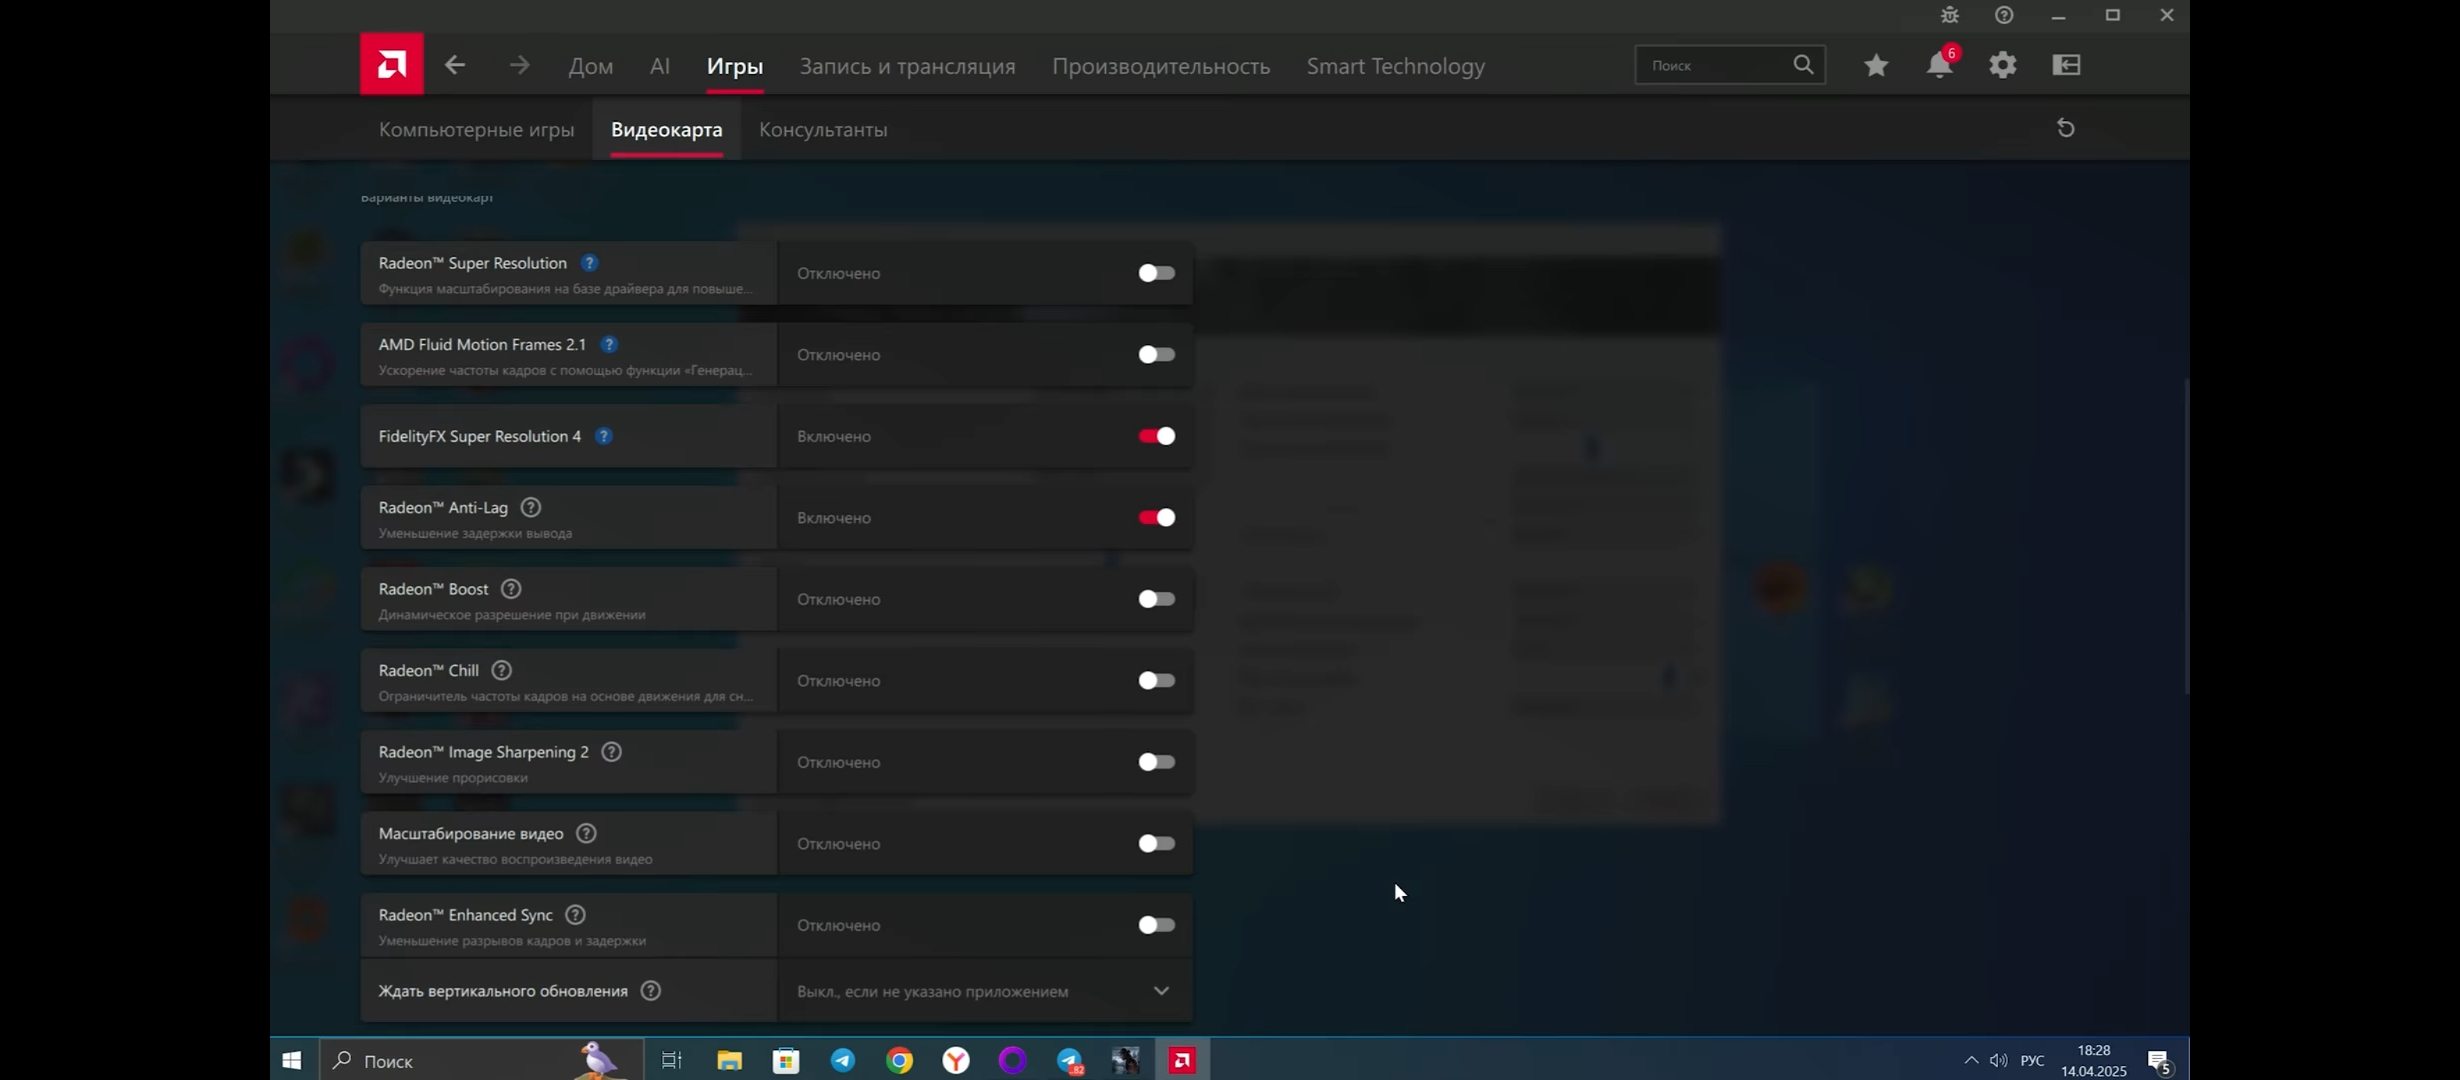Show help for Radeon Boost
This screenshot has height=1080, width=2460.
[x=511, y=589]
